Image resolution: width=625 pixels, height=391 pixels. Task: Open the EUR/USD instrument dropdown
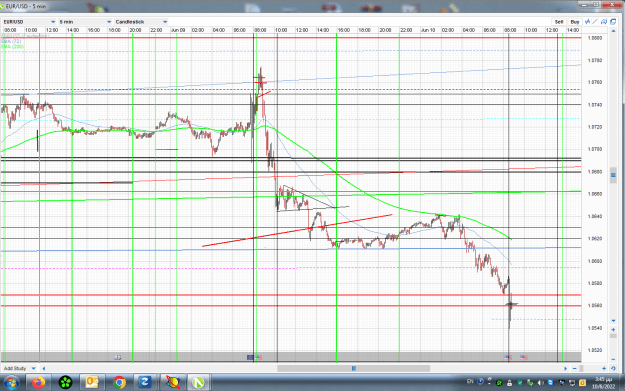[x=29, y=22]
